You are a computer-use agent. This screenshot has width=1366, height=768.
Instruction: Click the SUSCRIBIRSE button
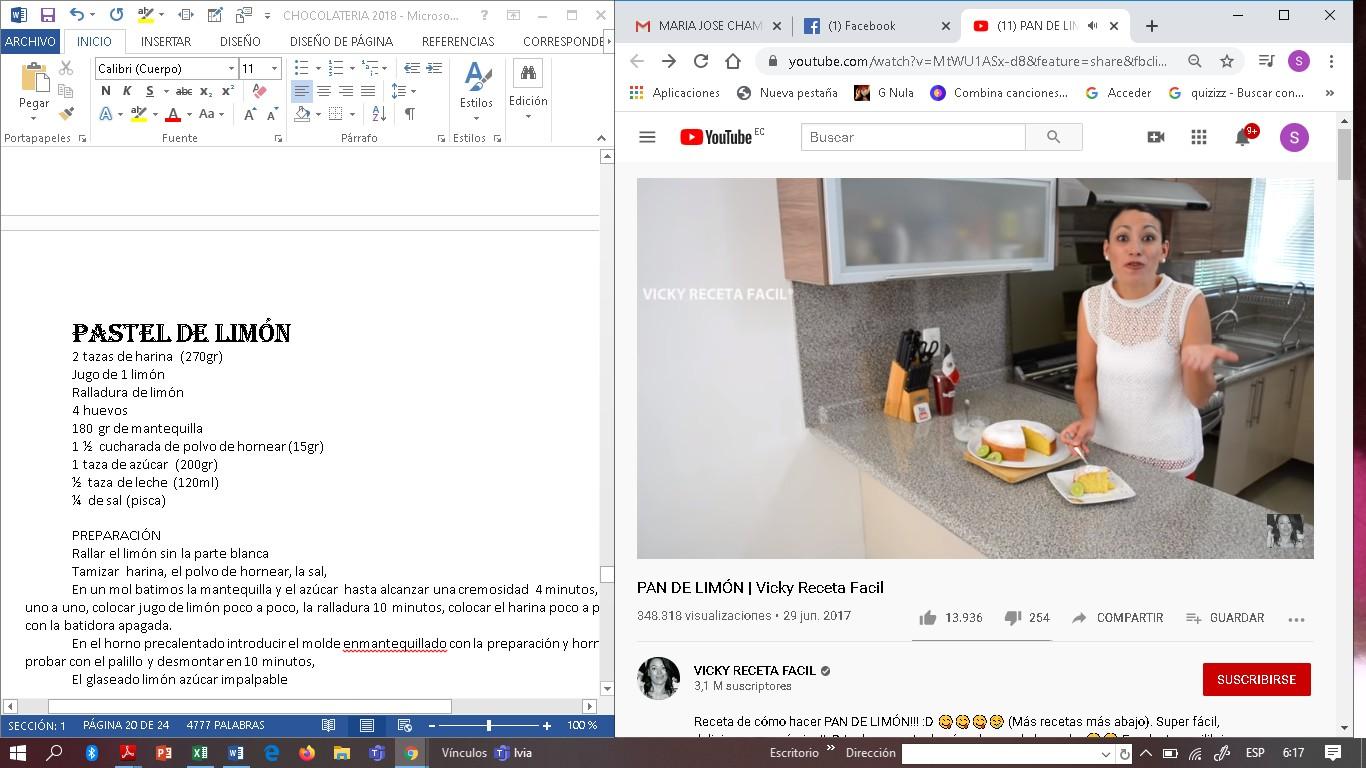click(x=1256, y=679)
